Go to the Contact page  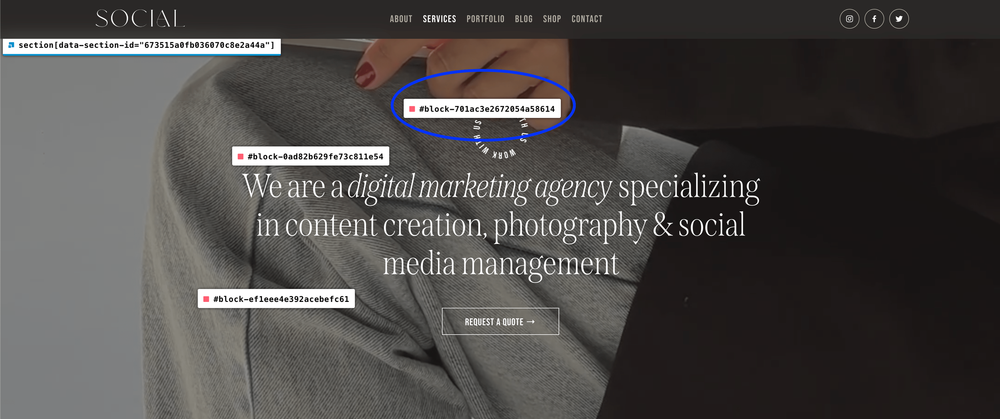[x=587, y=19]
